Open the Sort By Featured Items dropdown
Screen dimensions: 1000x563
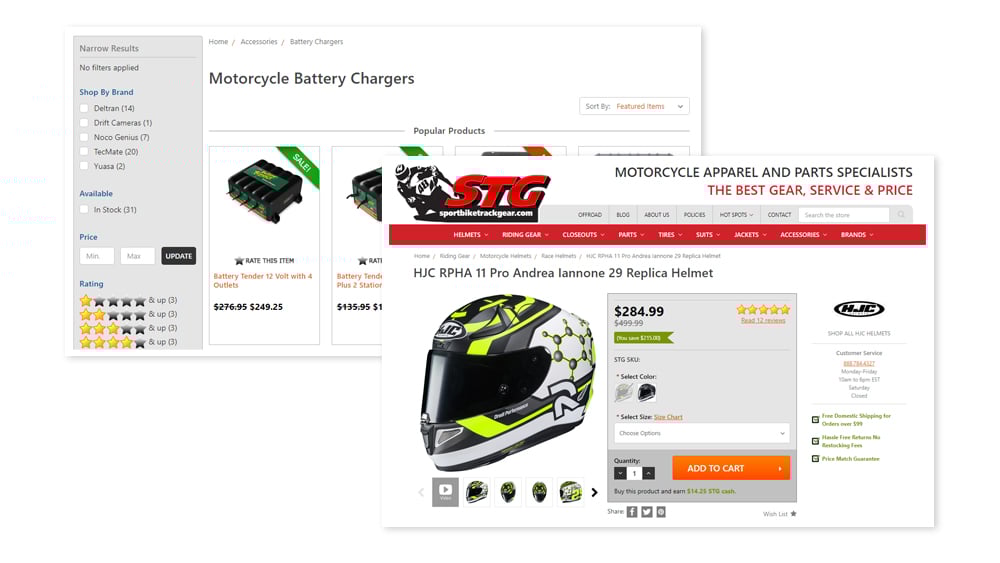(x=634, y=106)
